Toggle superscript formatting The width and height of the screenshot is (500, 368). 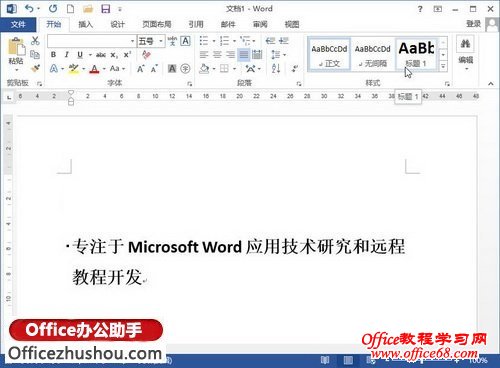click(127, 54)
